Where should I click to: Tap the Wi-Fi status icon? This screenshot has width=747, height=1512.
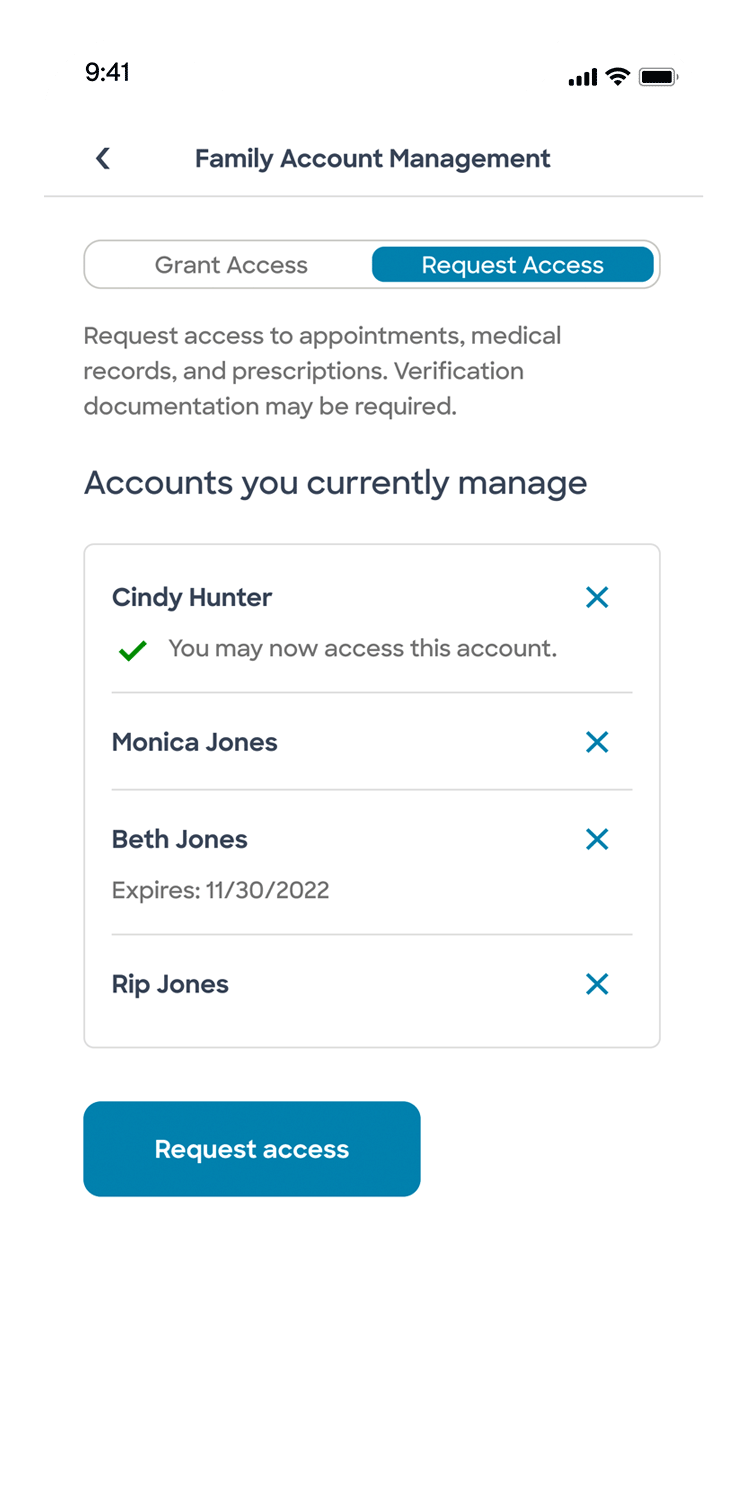tap(618, 76)
